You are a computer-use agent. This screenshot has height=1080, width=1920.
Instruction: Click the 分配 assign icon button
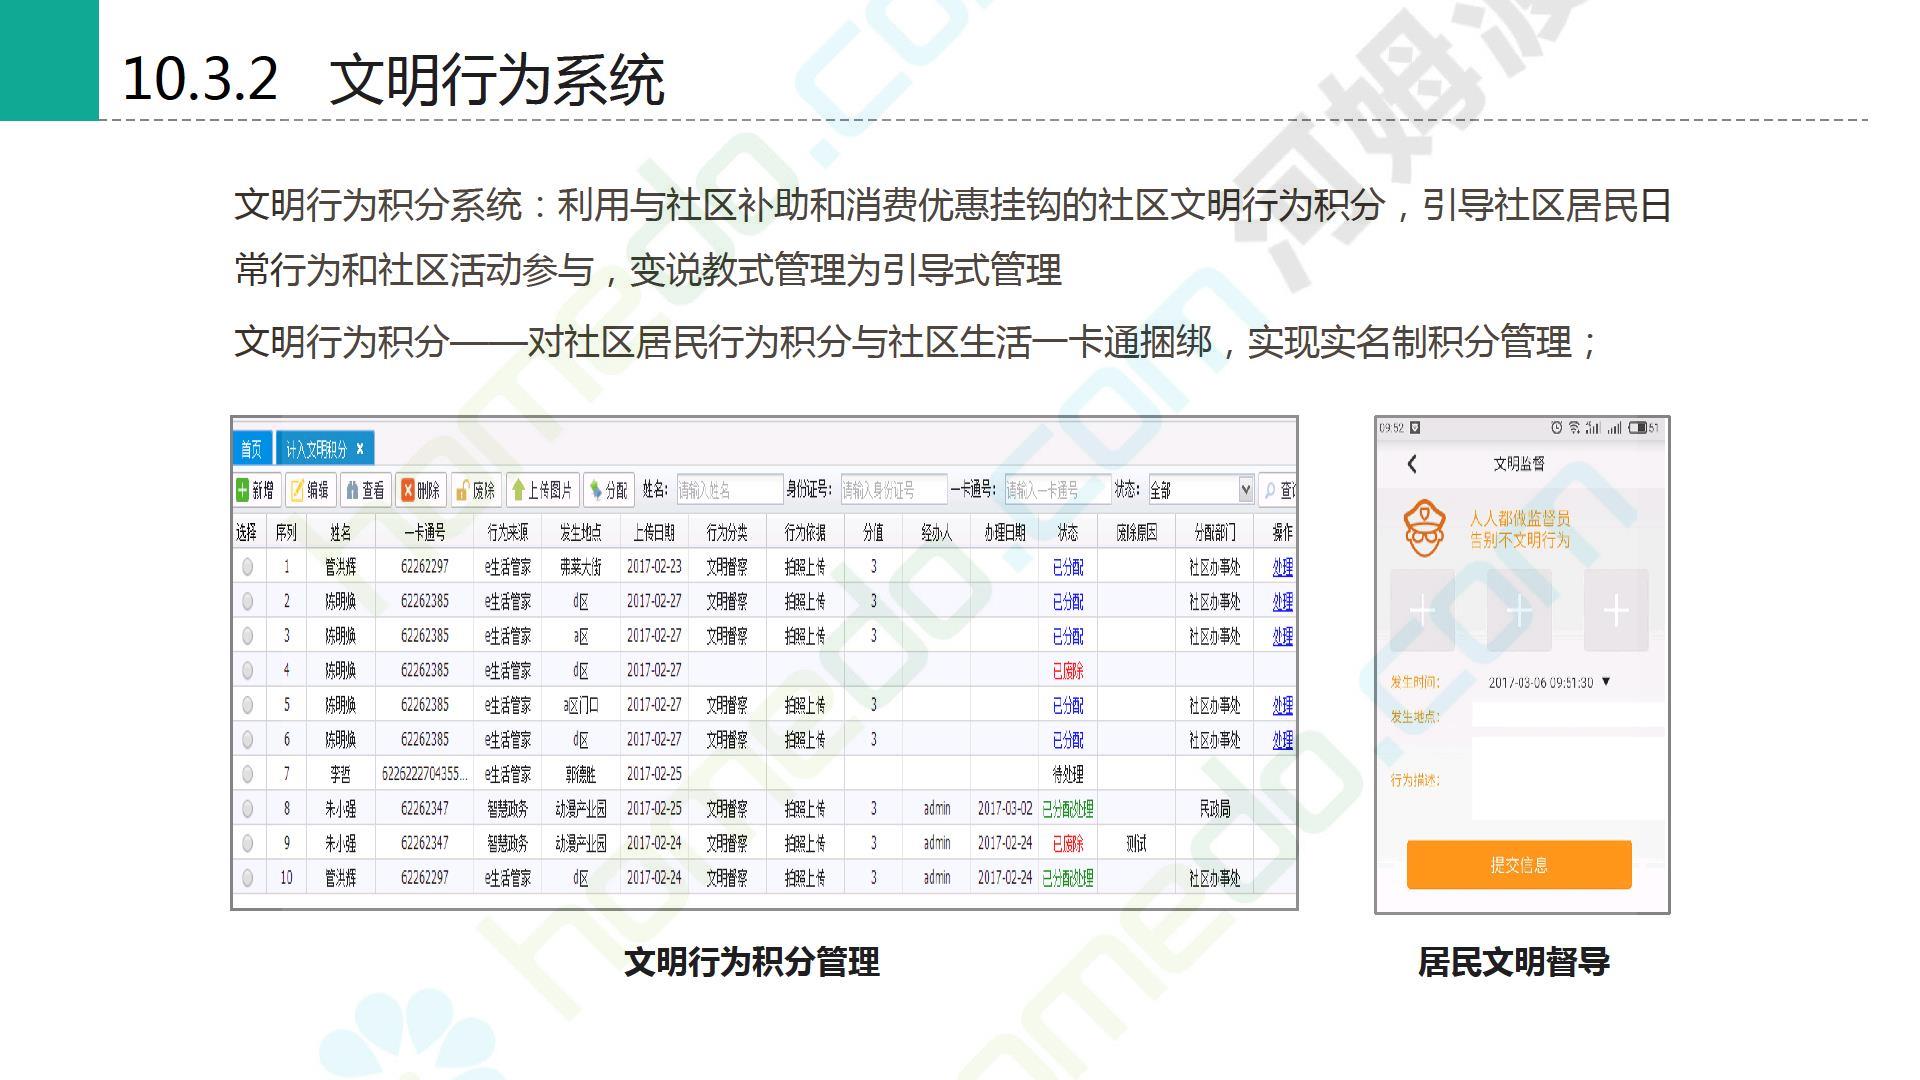coord(596,490)
